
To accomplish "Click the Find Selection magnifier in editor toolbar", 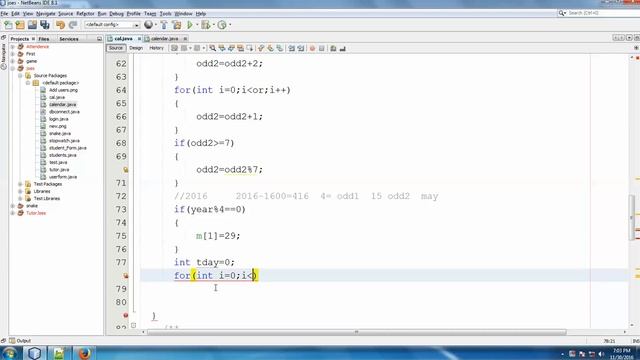I will (x=213, y=48).
